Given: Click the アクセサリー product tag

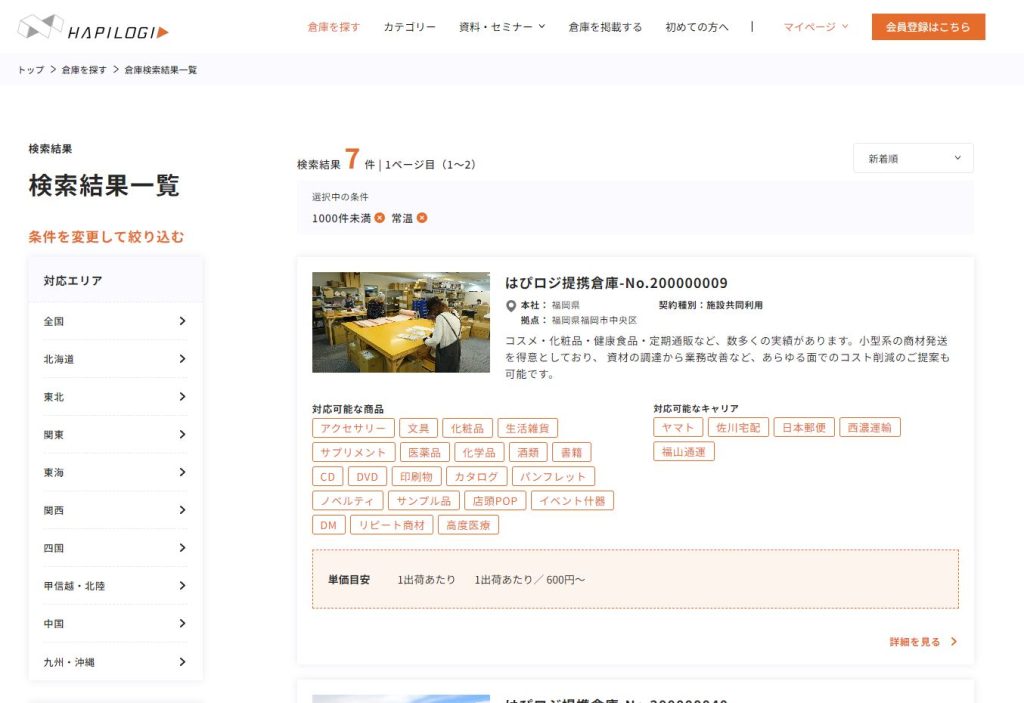Looking at the screenshot, I should tap(353, 428).
